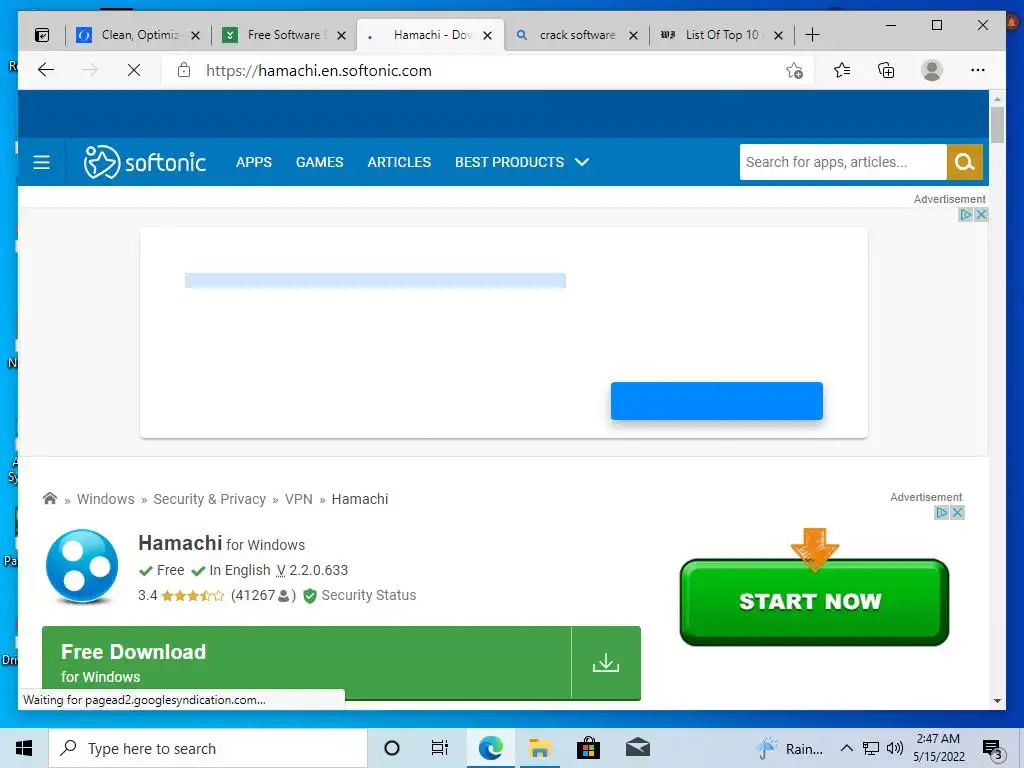Click the blue button in the banner ad
Screen dimensions: 1024x768
click(716, 401)
